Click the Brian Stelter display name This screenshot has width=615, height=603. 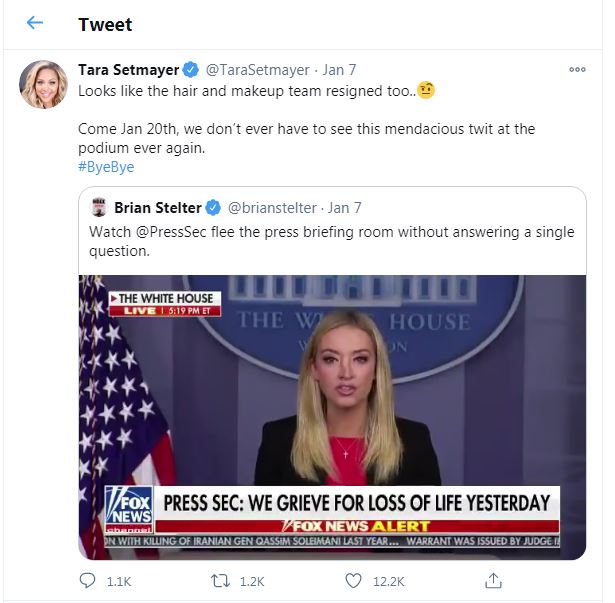[159, 208]
